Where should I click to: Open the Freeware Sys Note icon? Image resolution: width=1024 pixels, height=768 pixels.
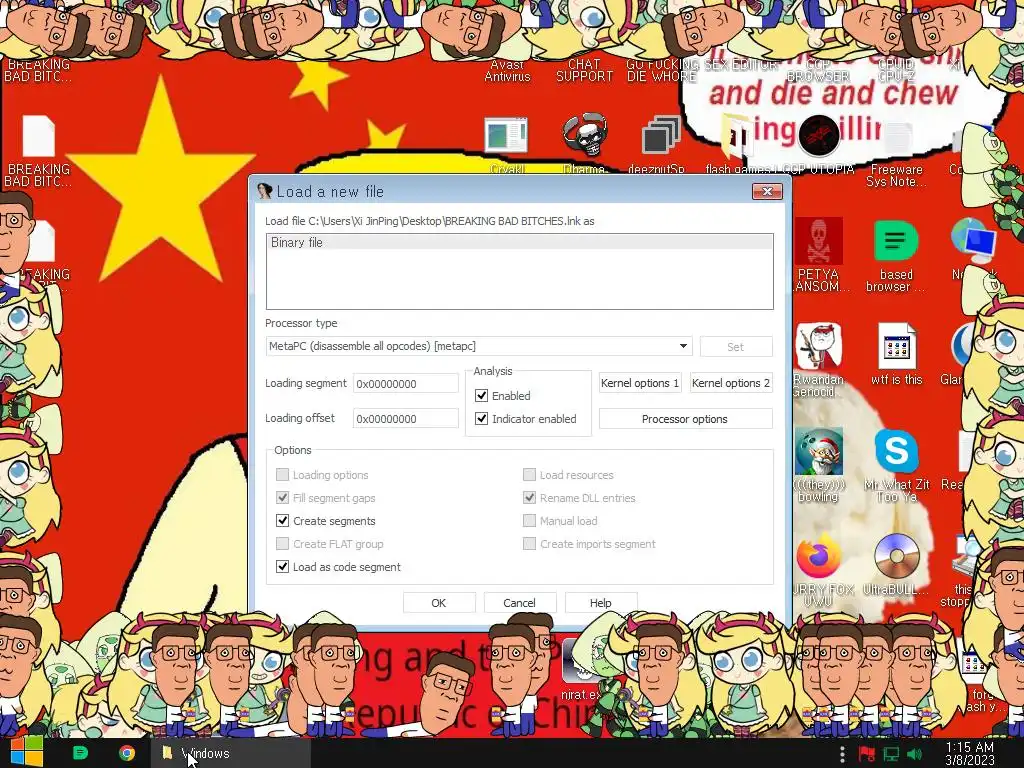897,138
